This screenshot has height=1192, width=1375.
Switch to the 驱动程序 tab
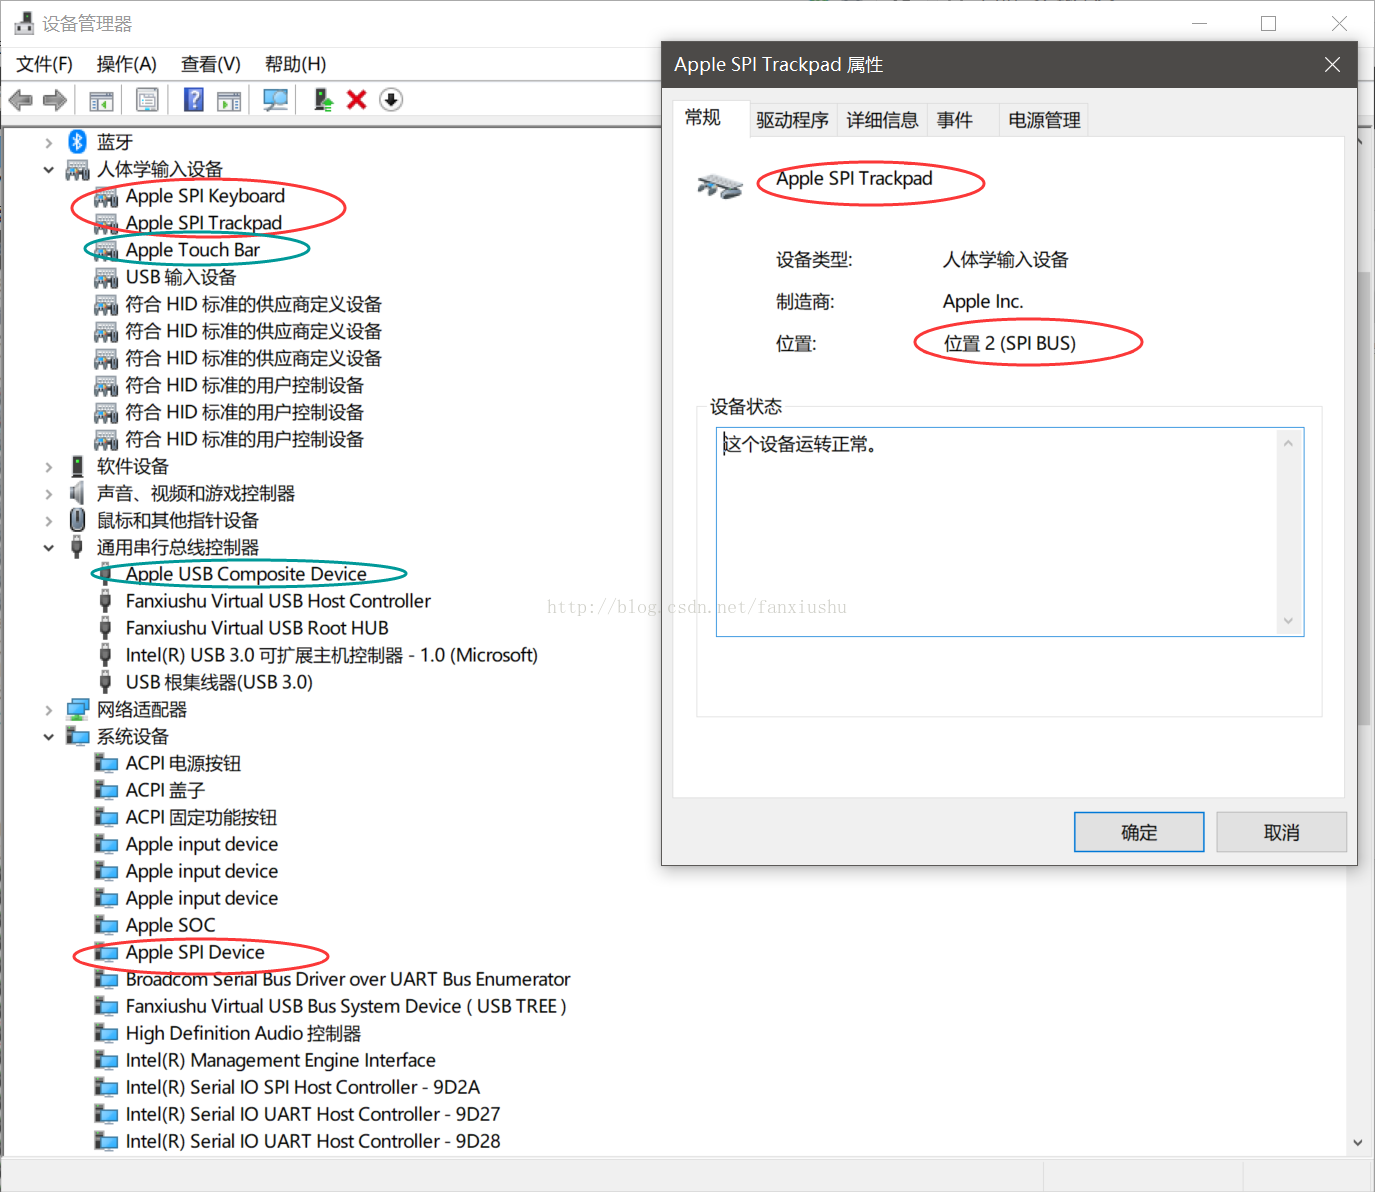792,120
